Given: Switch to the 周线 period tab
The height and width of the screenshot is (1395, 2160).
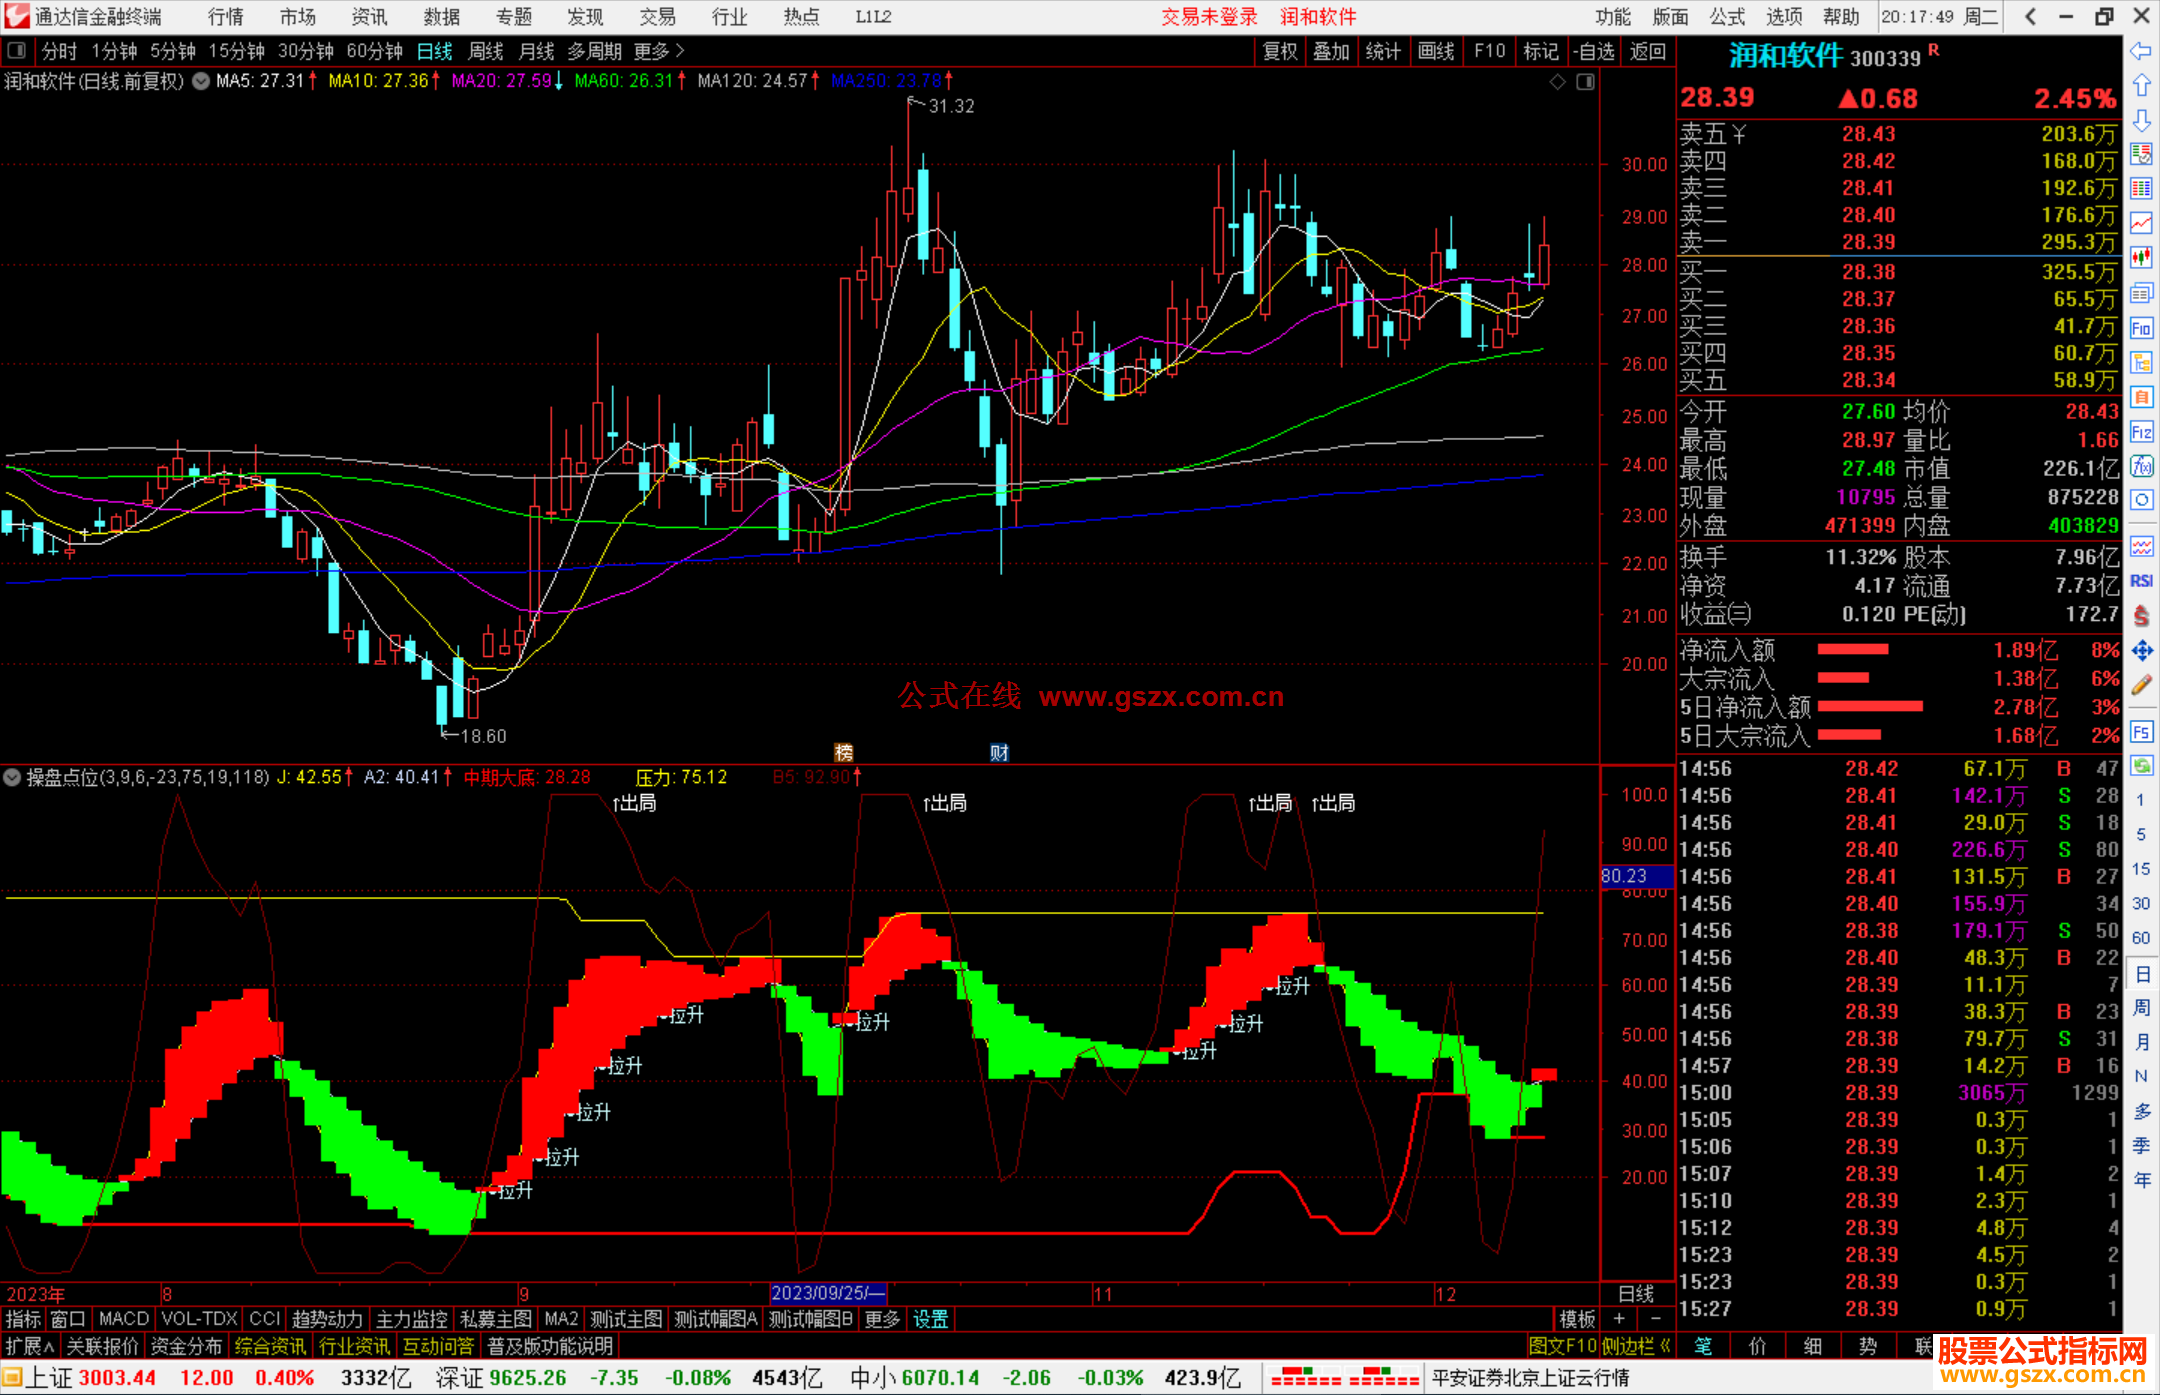Looking at the screenshot, I should tap(486, 51).
